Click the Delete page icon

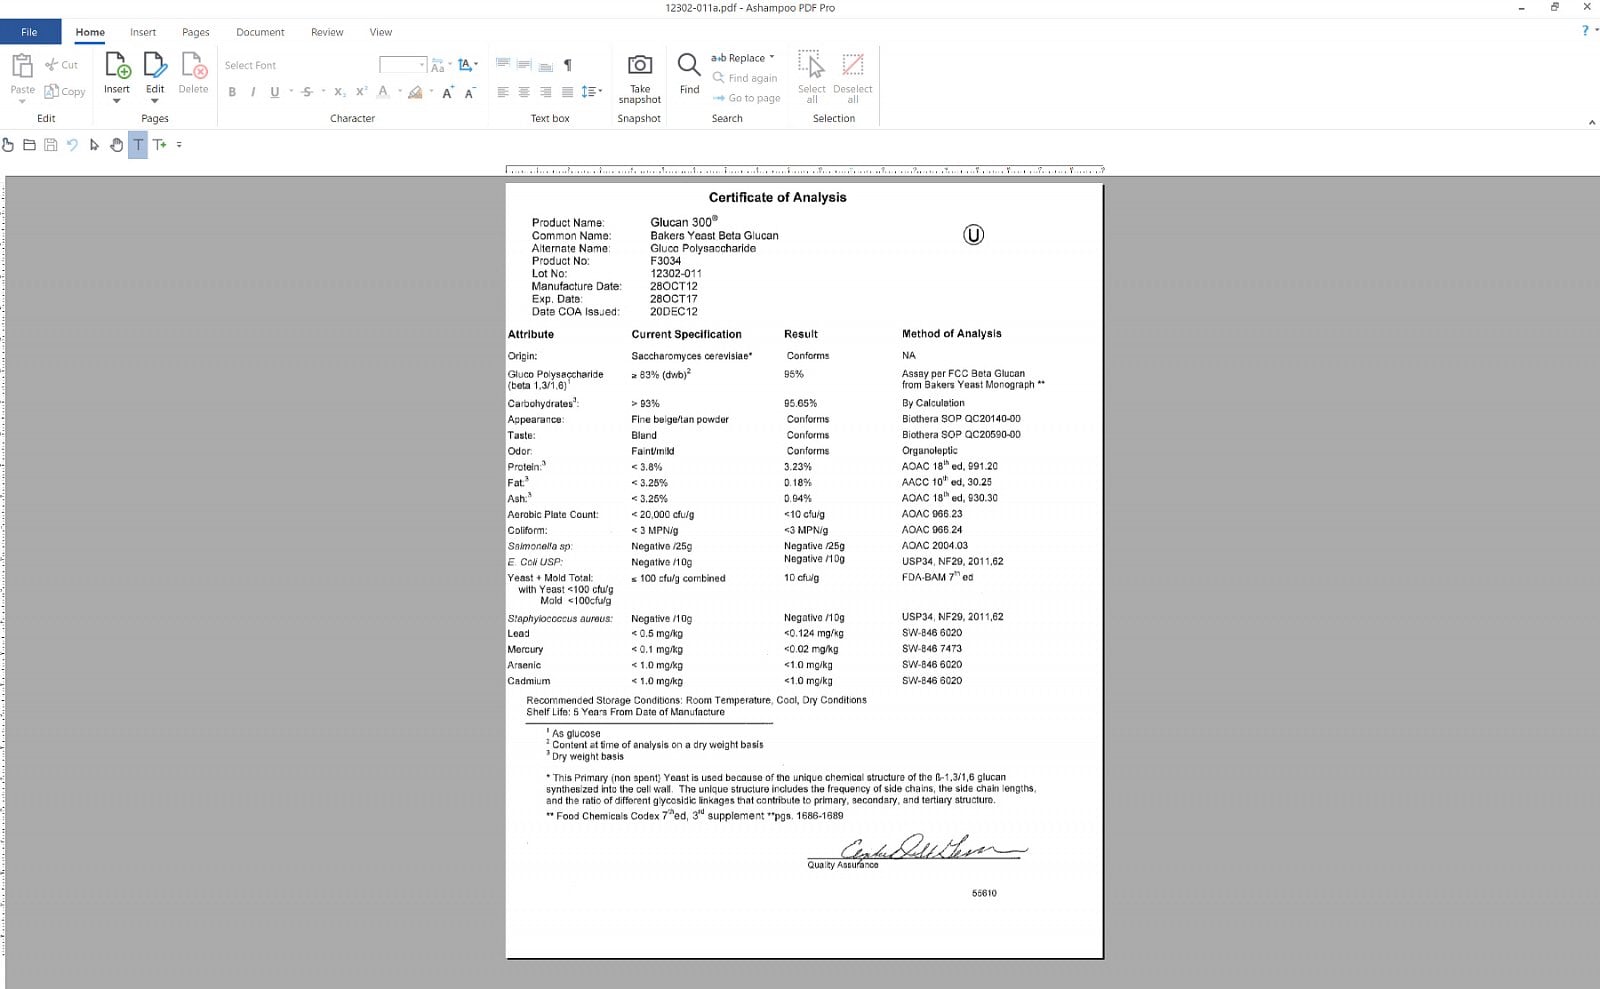(193, 66)
